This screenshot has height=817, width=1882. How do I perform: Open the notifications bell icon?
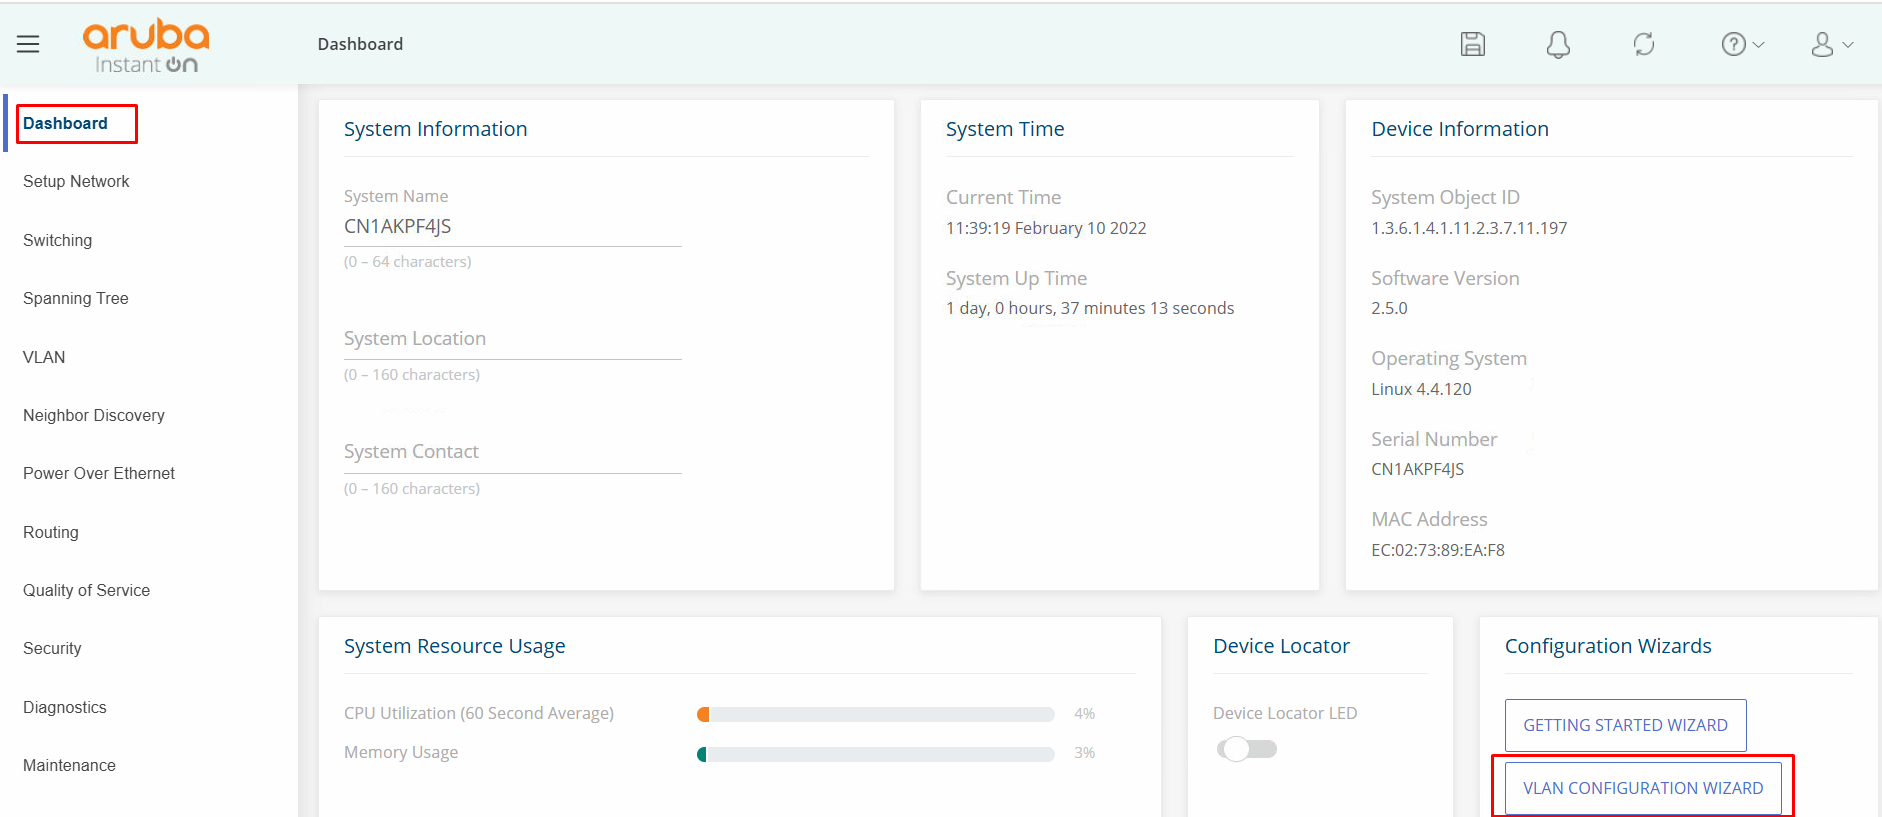[x=1558, y=44]
